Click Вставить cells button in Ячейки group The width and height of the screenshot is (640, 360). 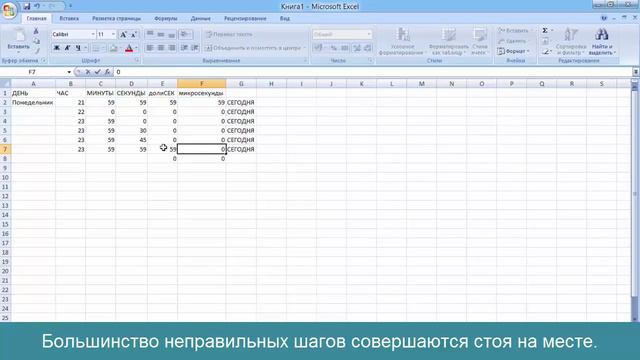(x=513, y=31)
